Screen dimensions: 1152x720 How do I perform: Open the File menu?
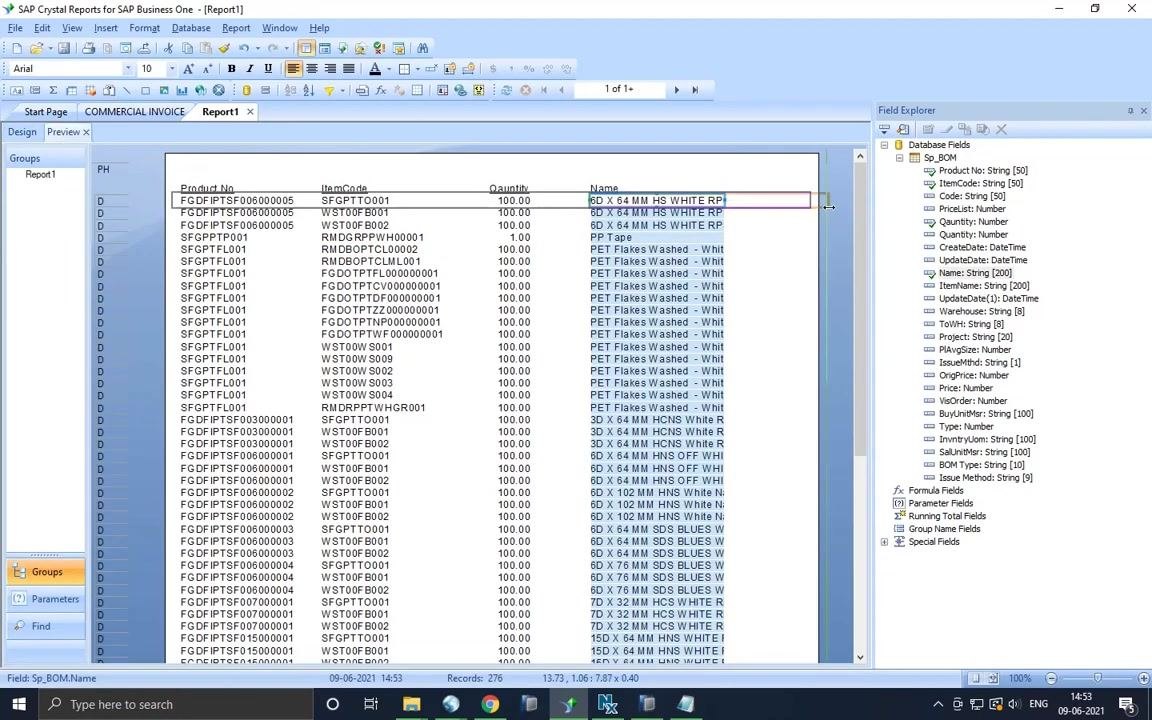15,28
